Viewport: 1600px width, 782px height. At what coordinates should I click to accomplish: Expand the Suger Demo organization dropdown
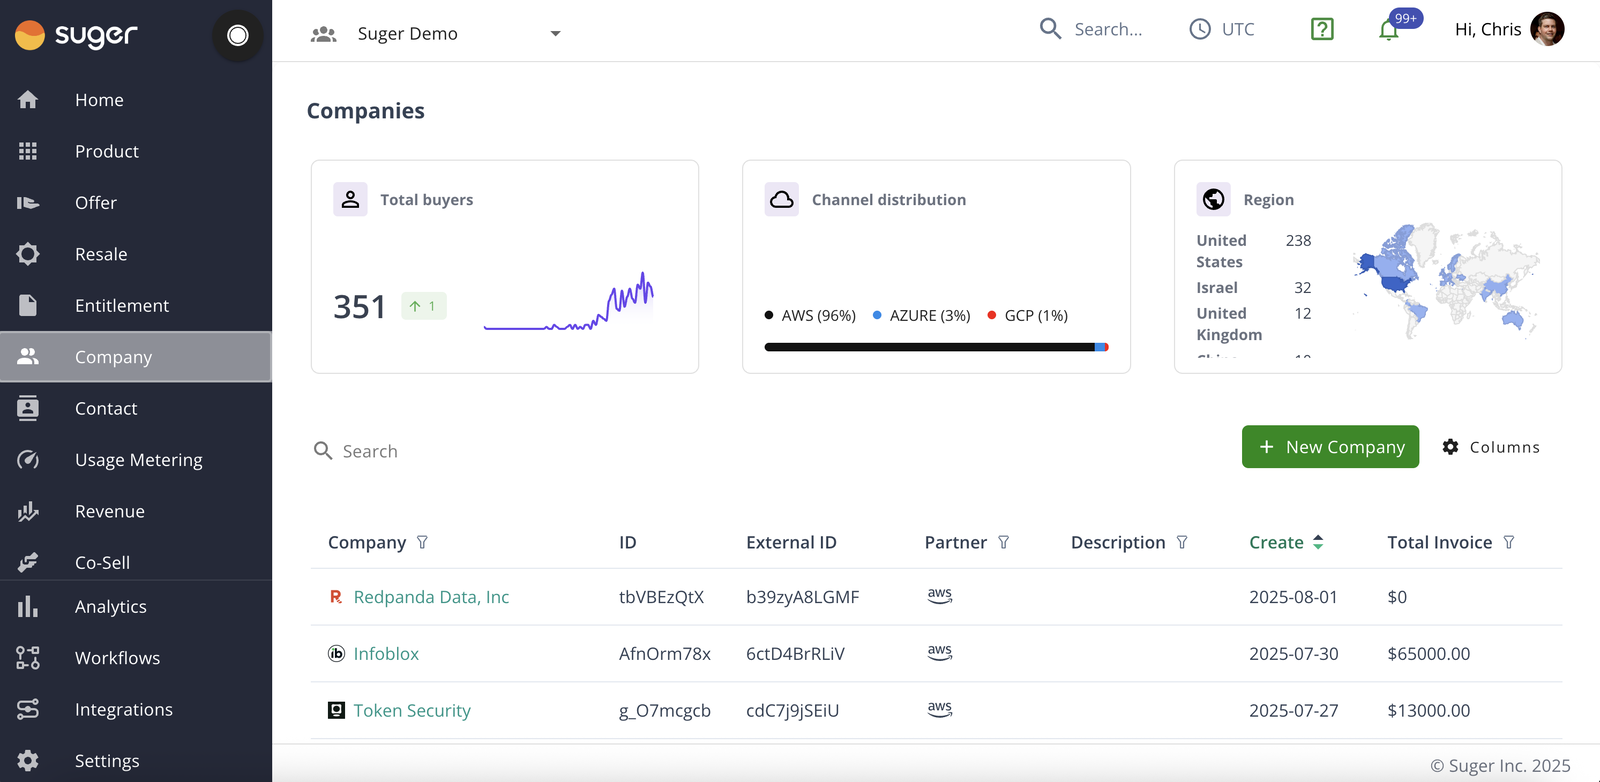(x=556, y=34)
